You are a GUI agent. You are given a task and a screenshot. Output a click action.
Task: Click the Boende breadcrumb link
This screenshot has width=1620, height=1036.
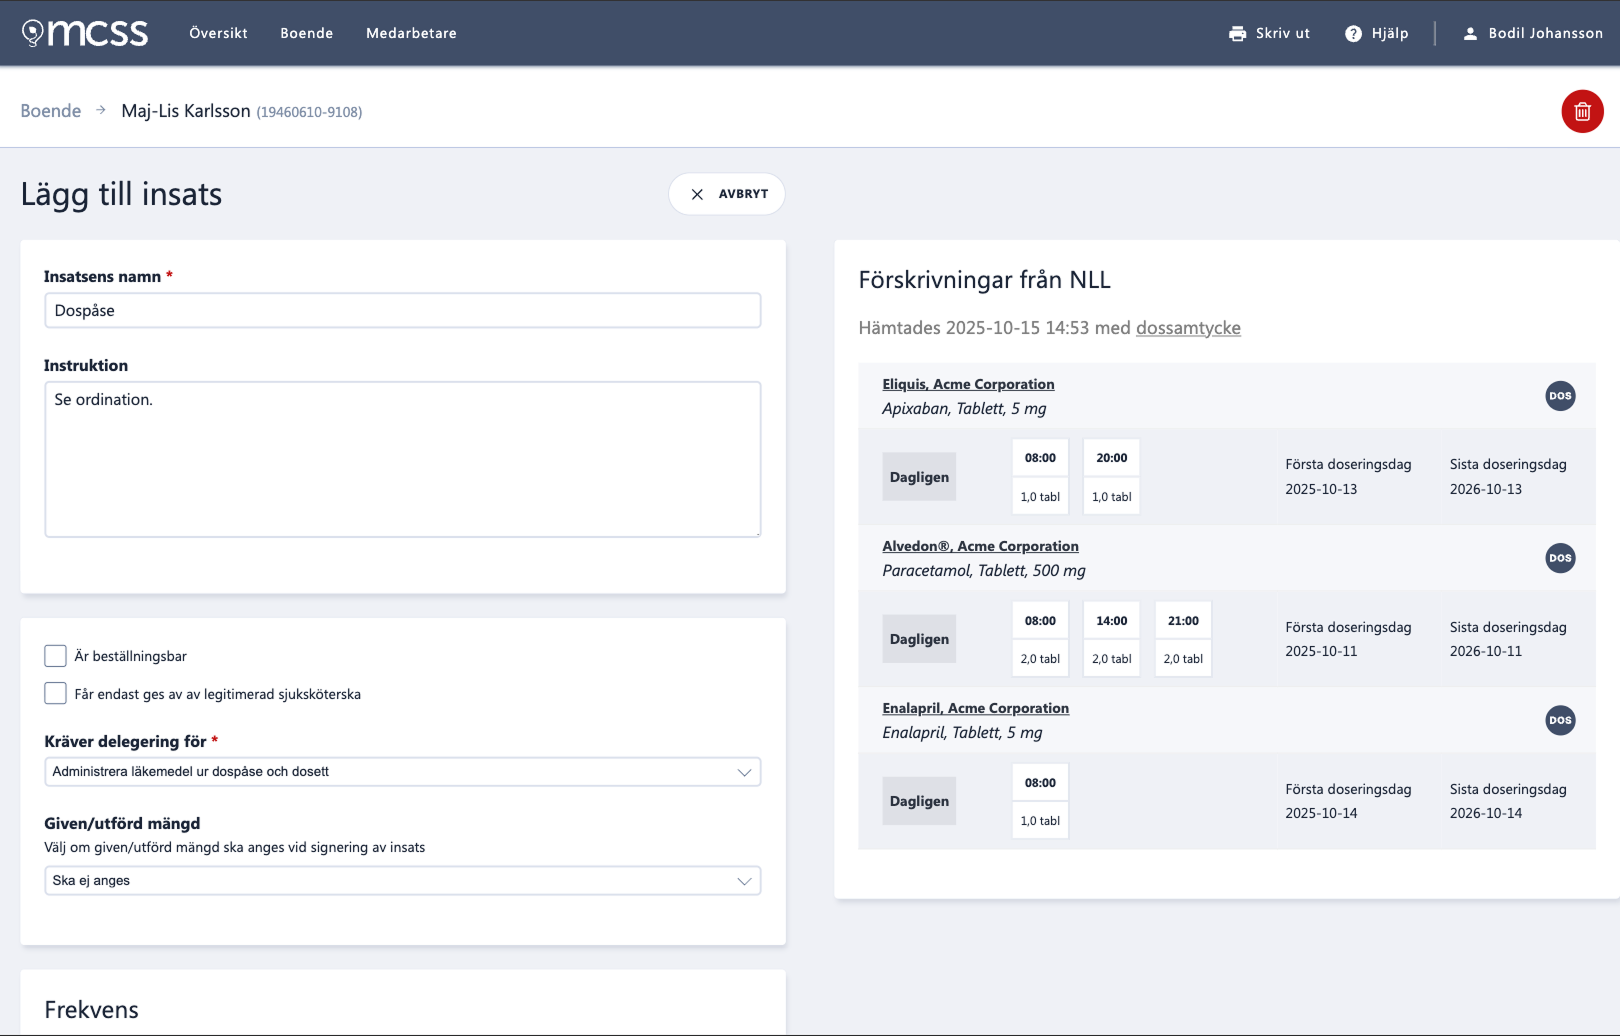pos(51,111)
